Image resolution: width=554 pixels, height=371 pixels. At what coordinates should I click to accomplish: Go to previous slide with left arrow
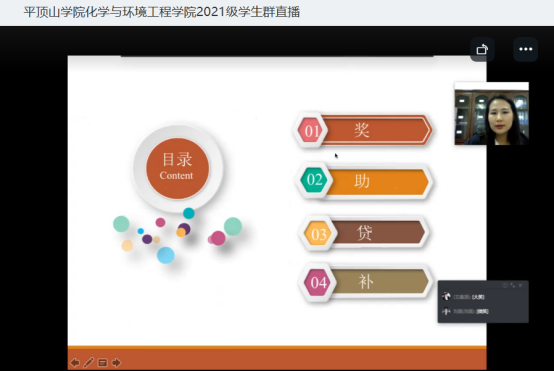(x=75, y=363)
